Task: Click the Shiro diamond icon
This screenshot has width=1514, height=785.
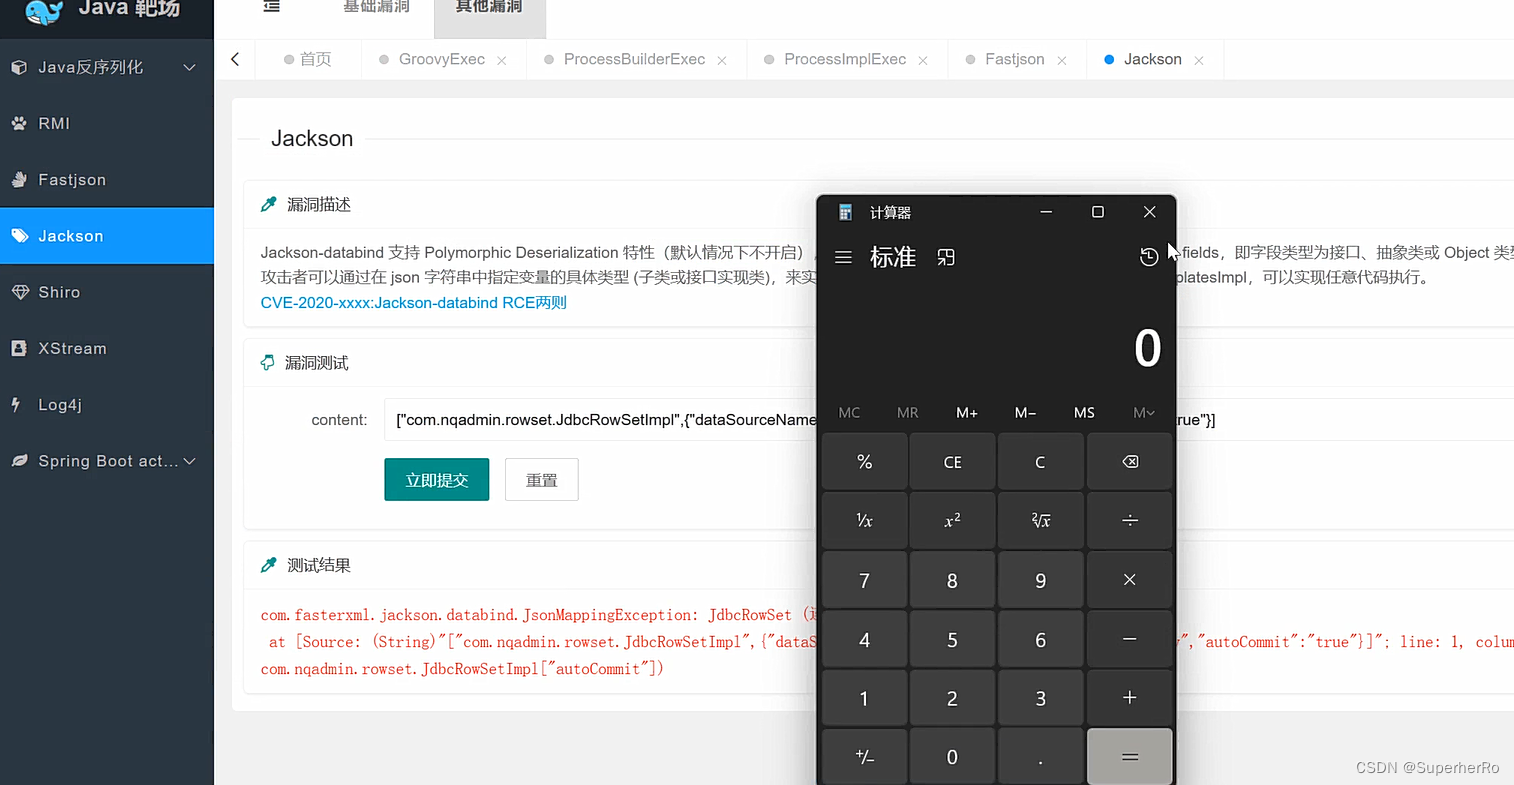Action: (19, 292)
